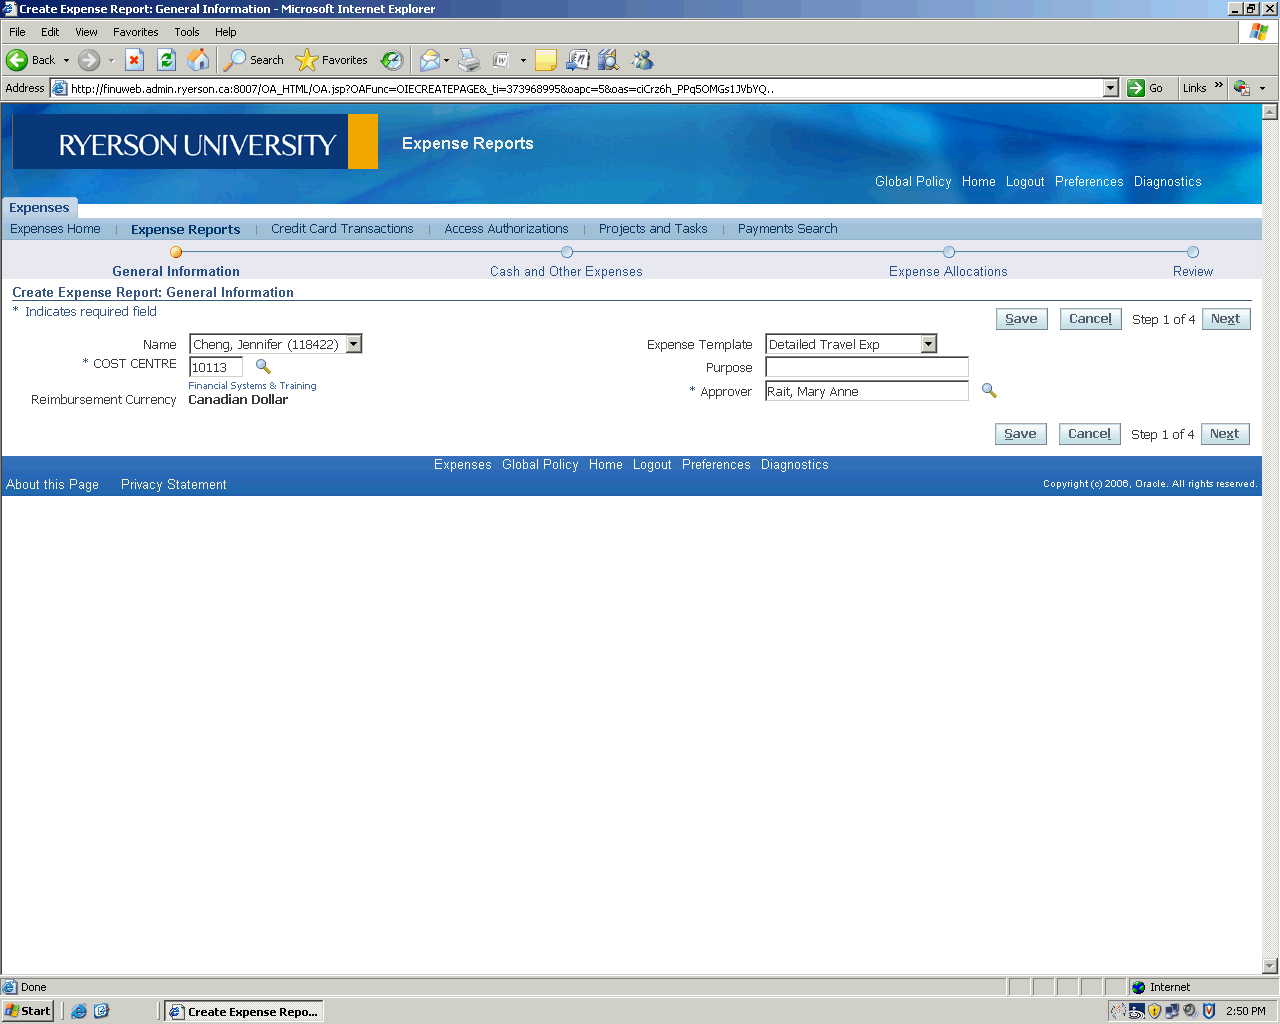Click the Stop loading toolbar icon
Viewport: 1280px width, 1024px height.
(135, 60)
